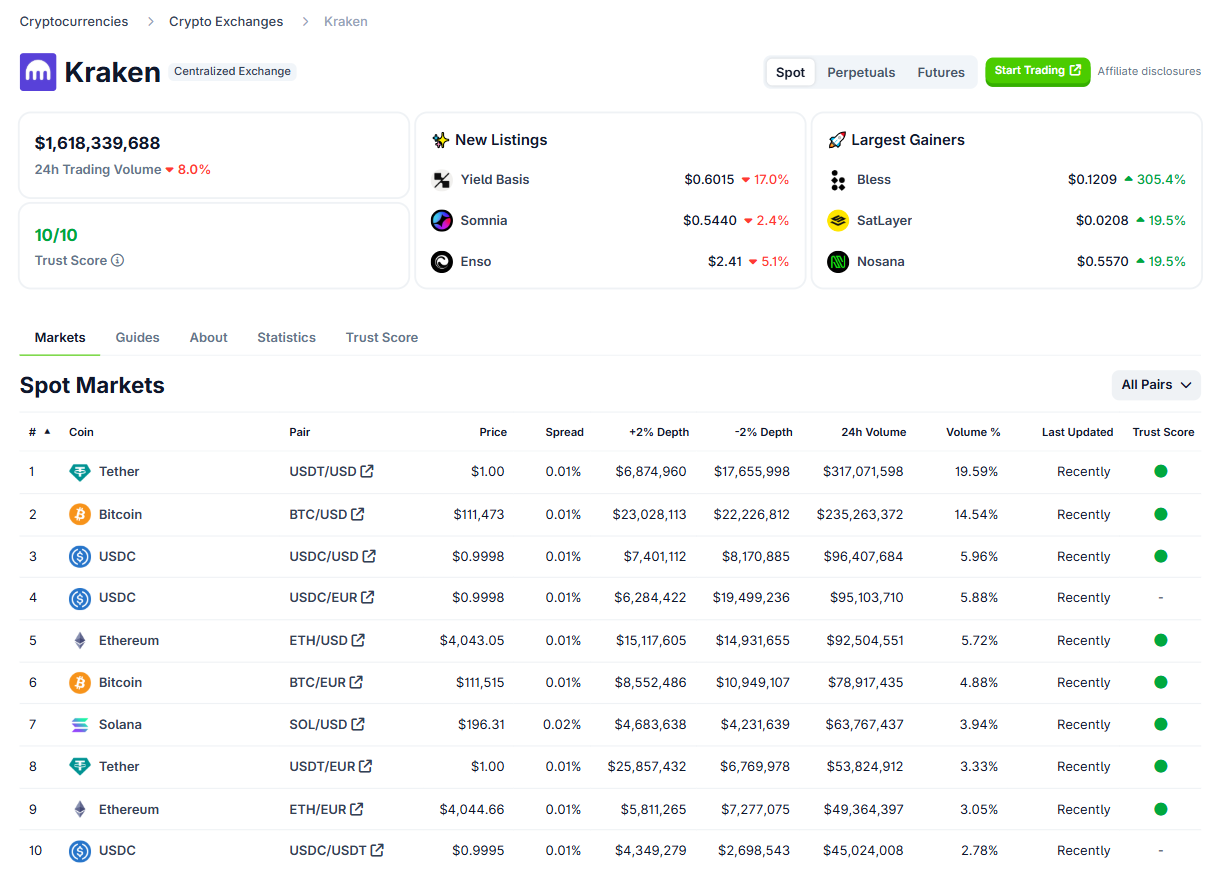The image size is (1211, 869).
Task: Switch to Futures market type
Action: click(x=941, y=73)
